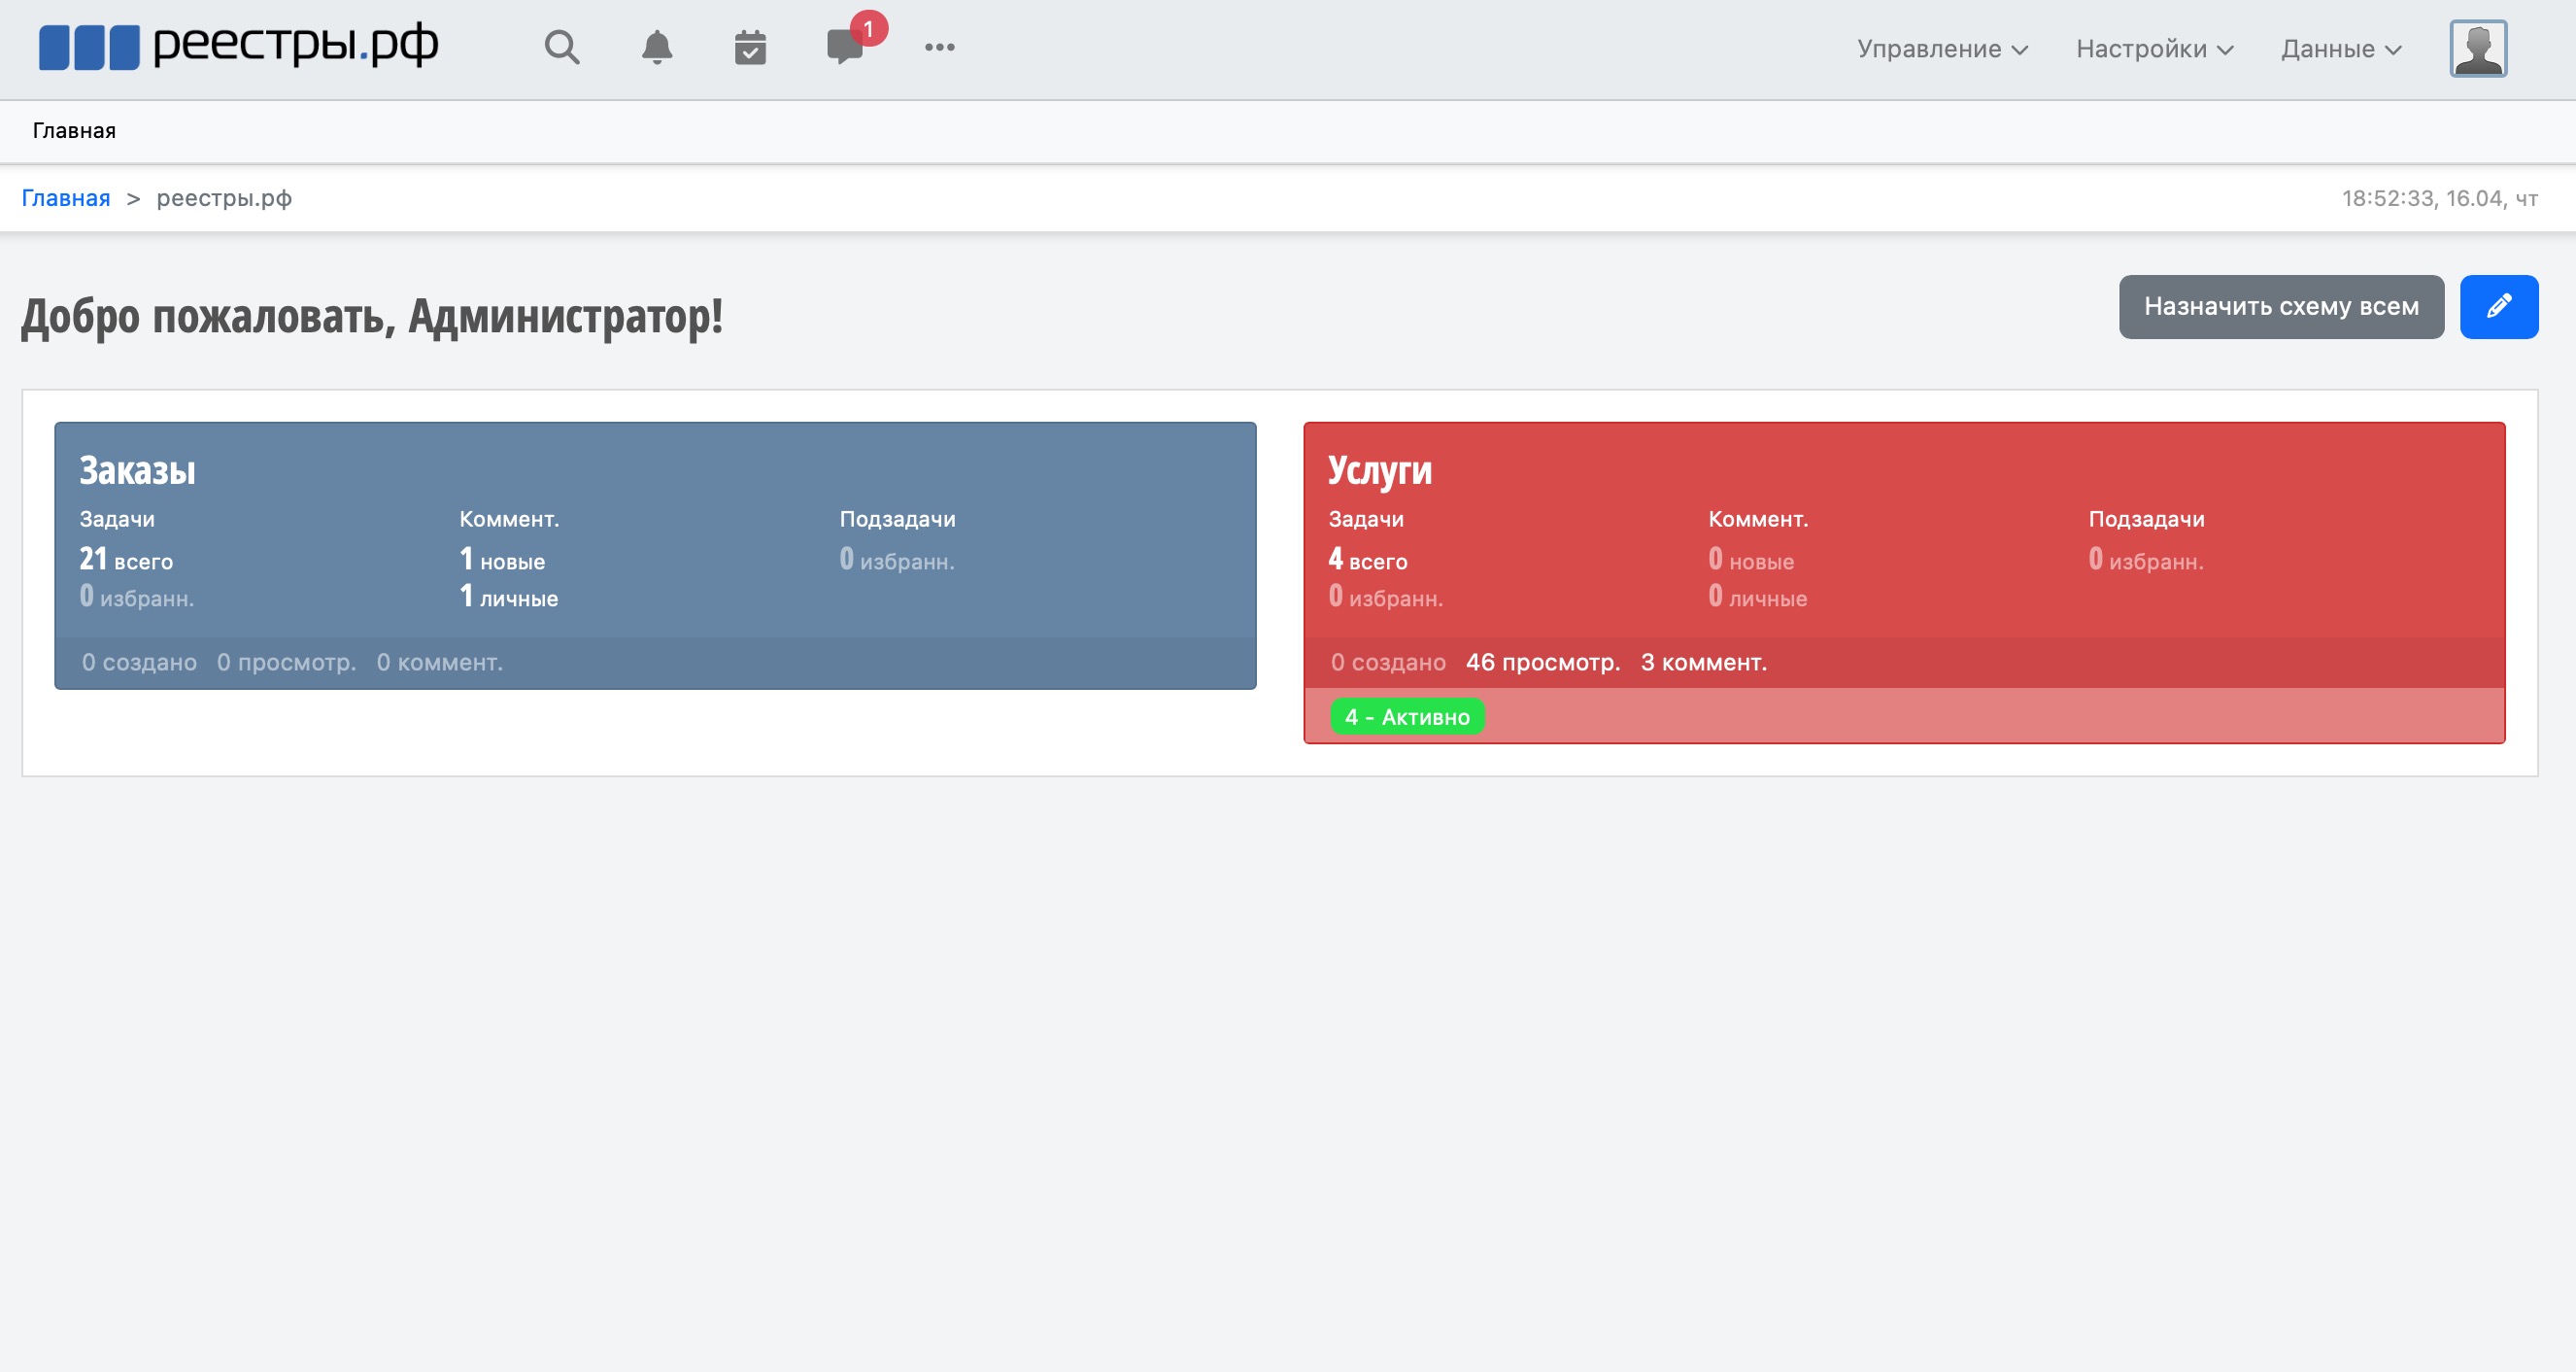Open 0 избранн. subtasks in Заказы

[897, 559]
